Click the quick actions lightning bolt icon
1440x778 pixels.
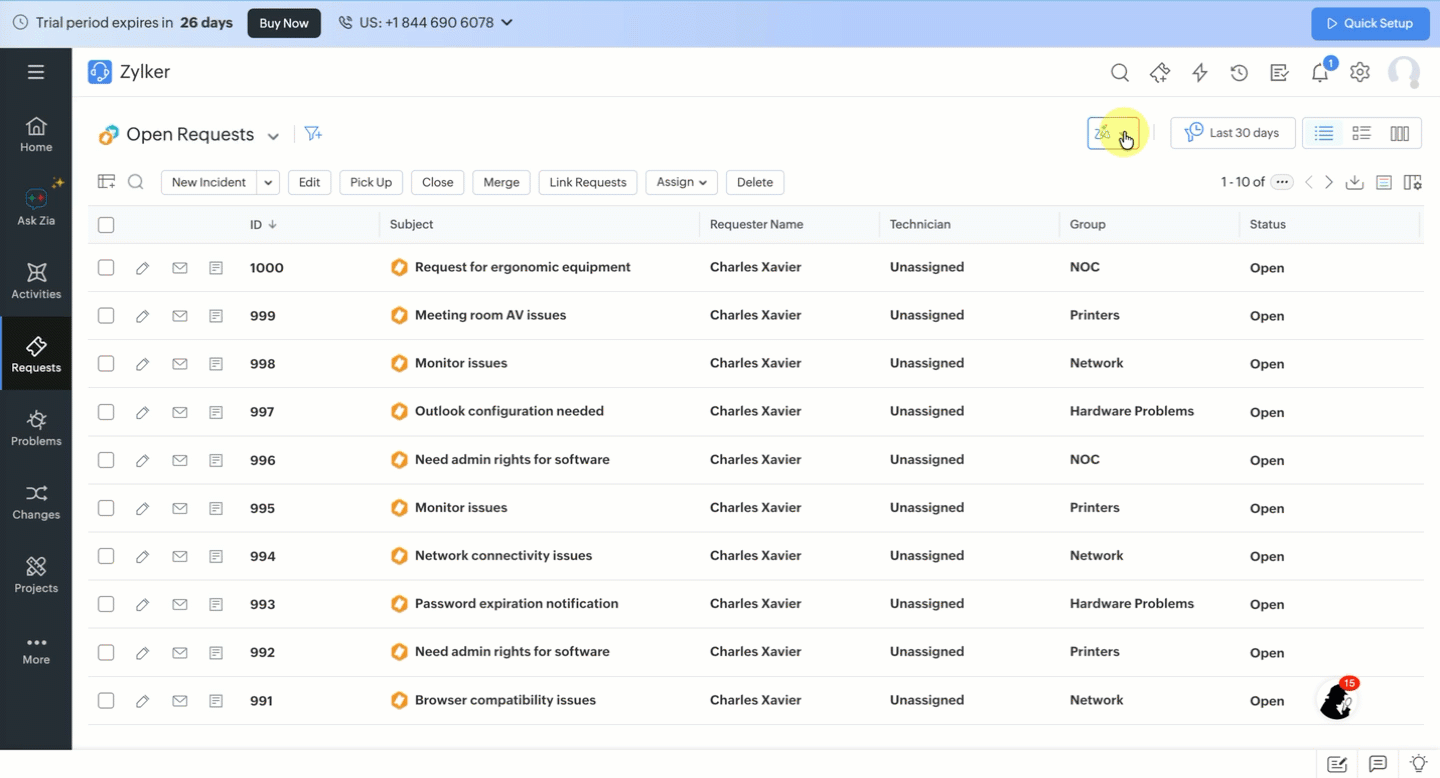(x=1200, y=72)
